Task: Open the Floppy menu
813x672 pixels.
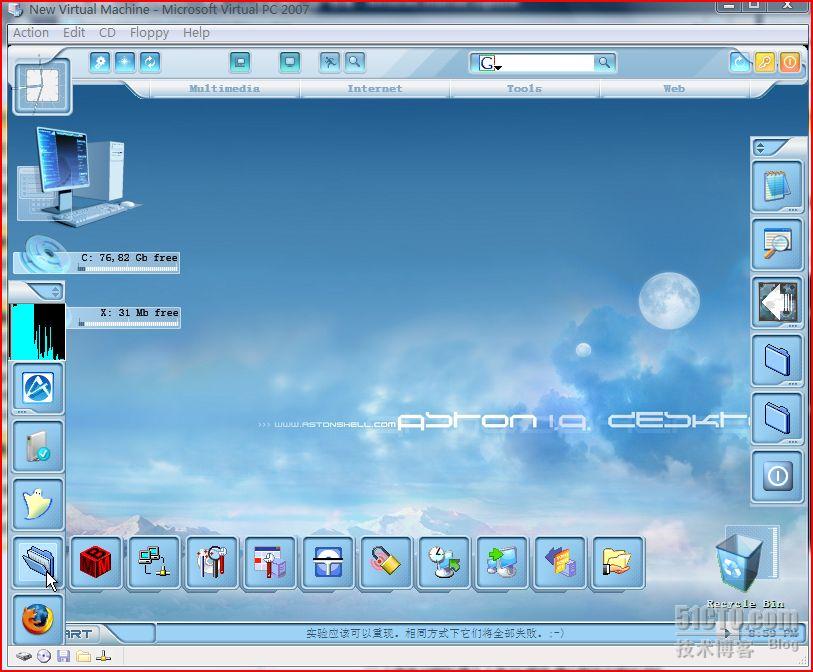Action: tap(149, 33)
